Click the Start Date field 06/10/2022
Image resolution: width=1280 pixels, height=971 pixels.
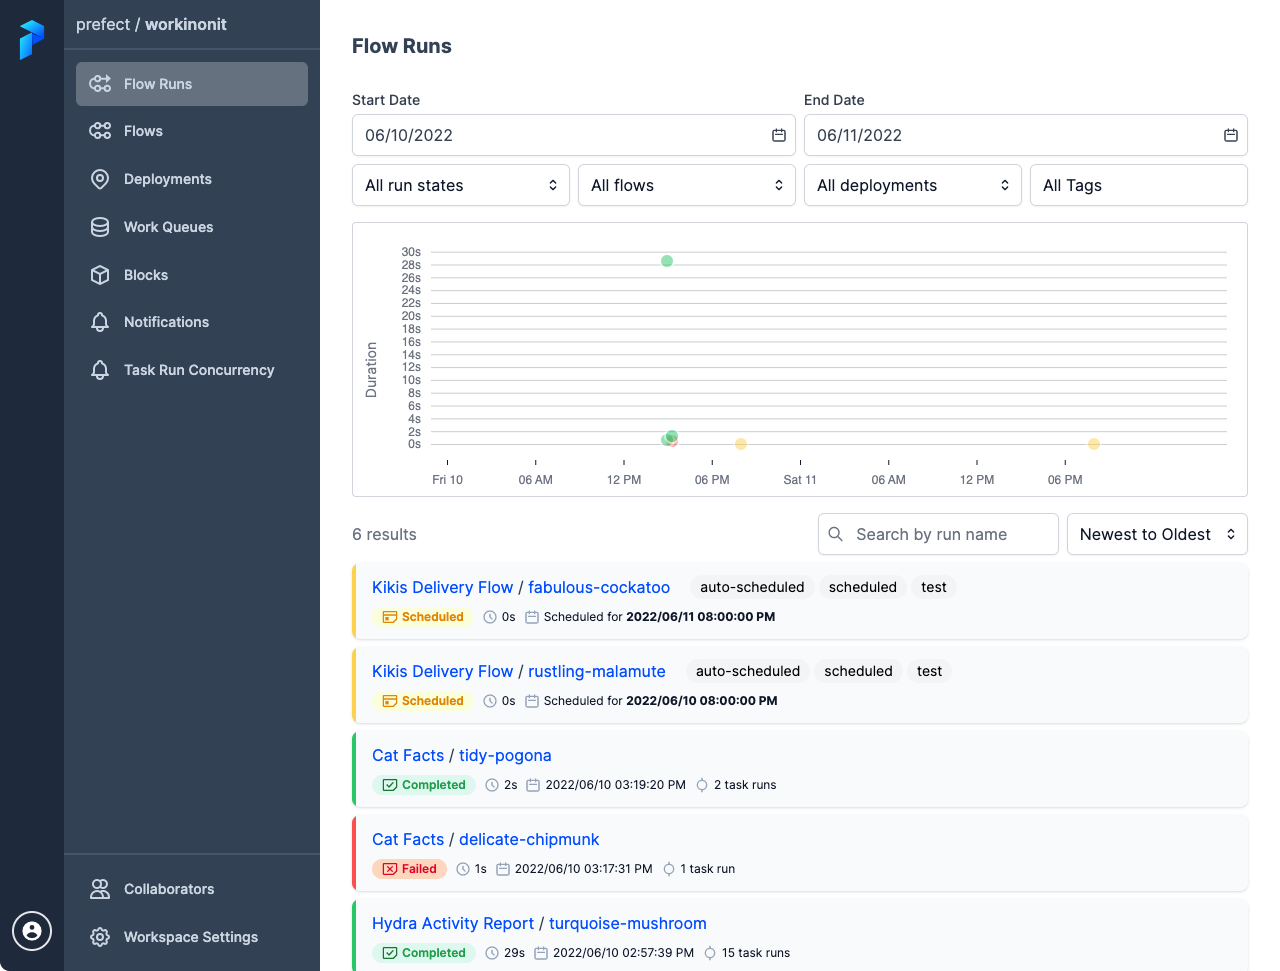tap(574, 135)
